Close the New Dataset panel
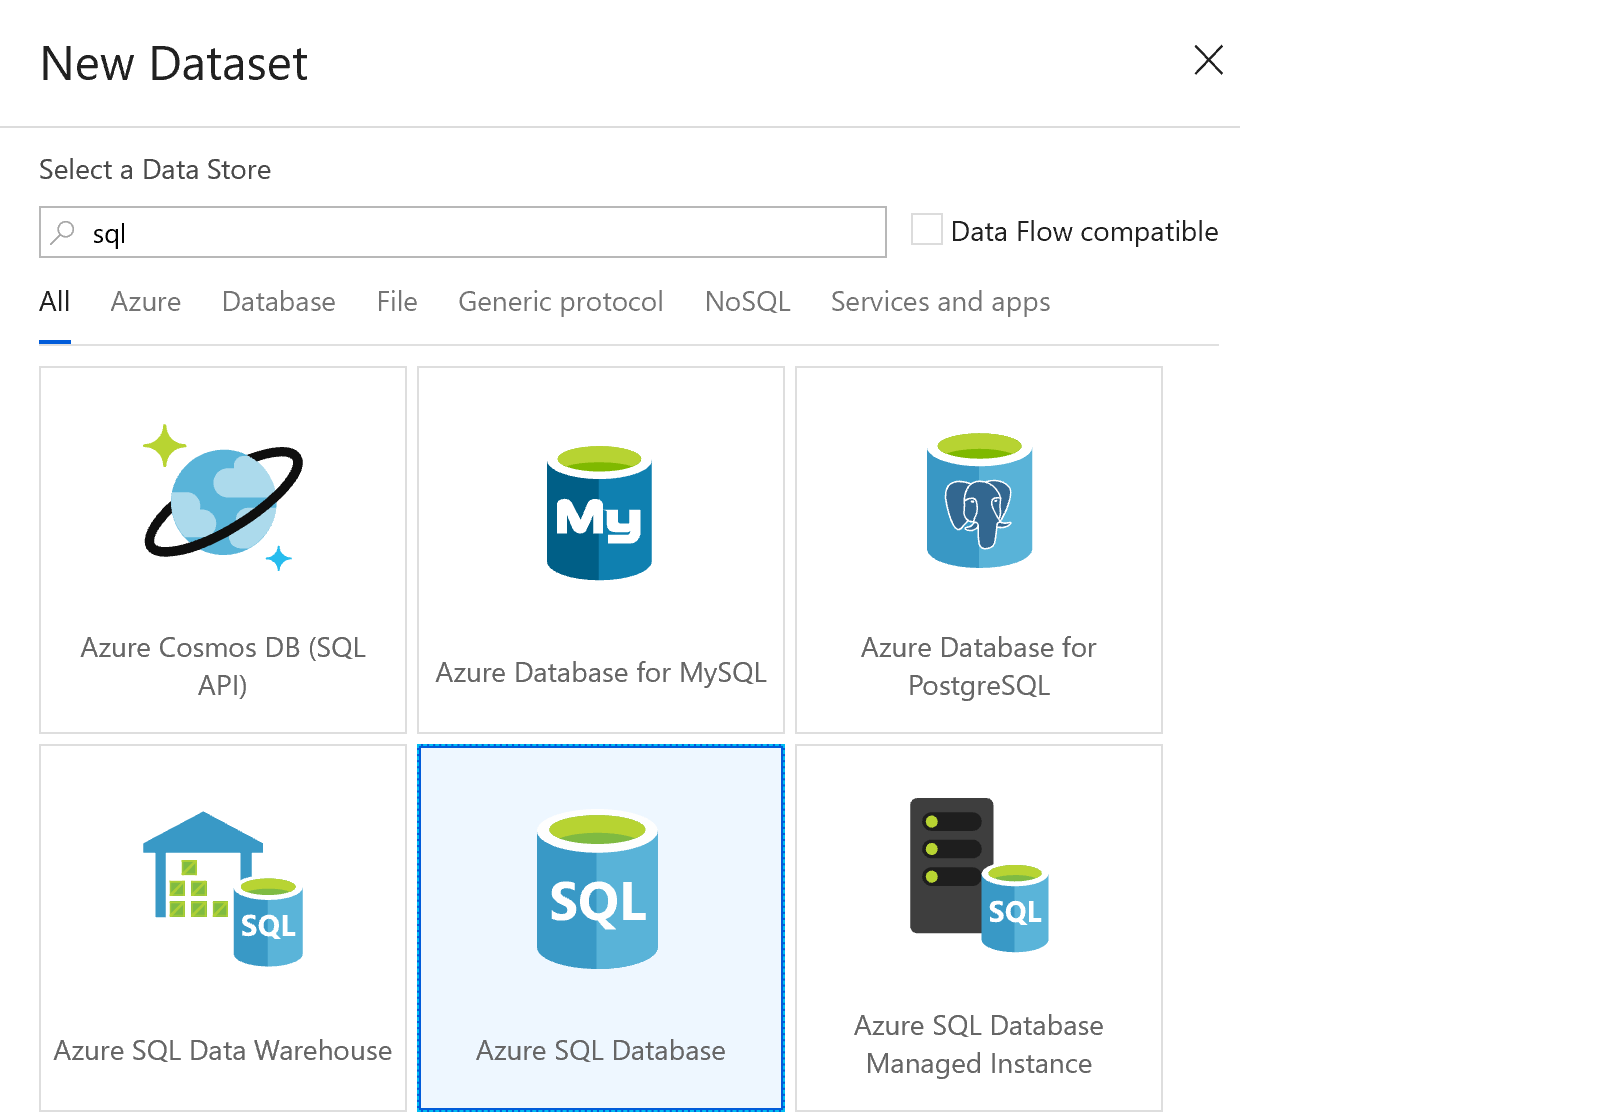Image resolution: width=1600 pixels, height=1115 pixels. pos(1208,60)
